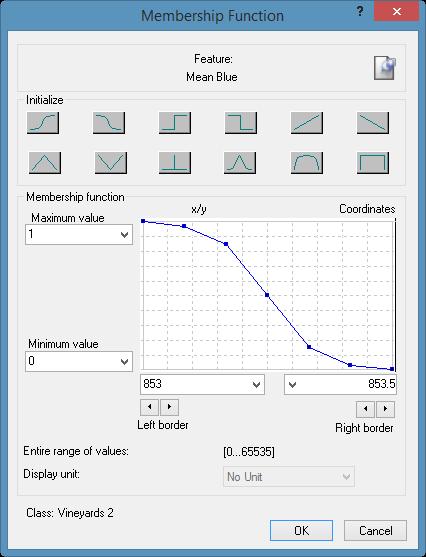Image resolution: width=426 pixels, height=557 pixels.
Task: Select the singleton (exactly one value) function
Action: pyautogui.click(x=175, y=163)
